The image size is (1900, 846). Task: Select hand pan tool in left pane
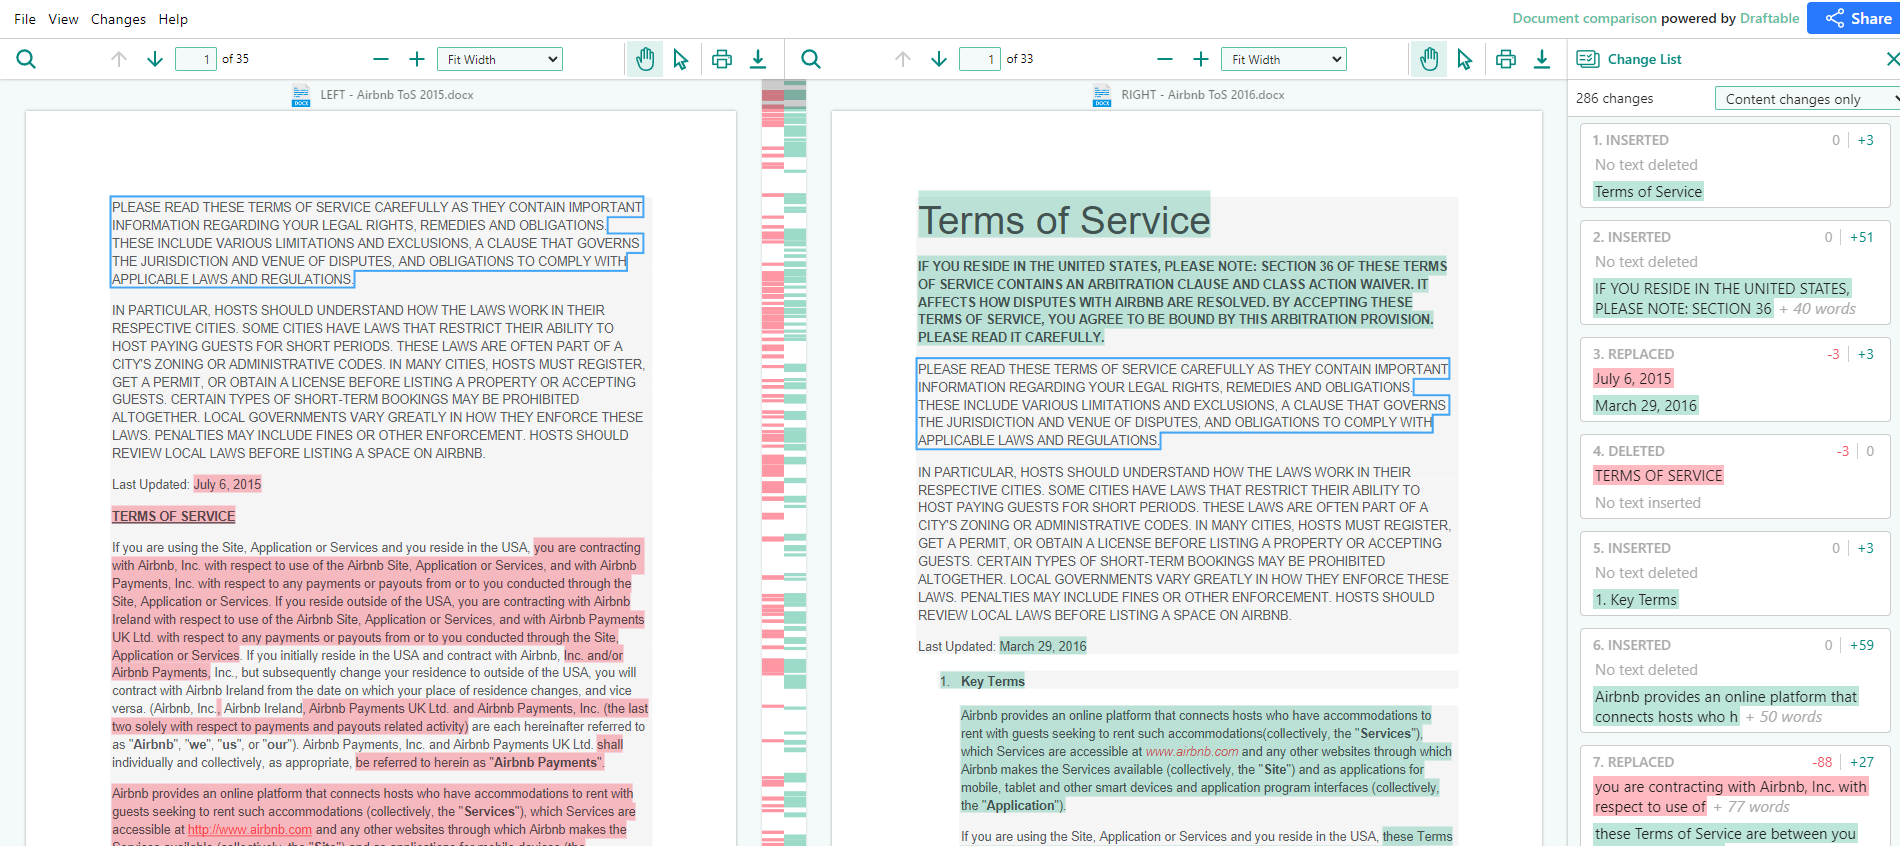(x=645, y=59)
